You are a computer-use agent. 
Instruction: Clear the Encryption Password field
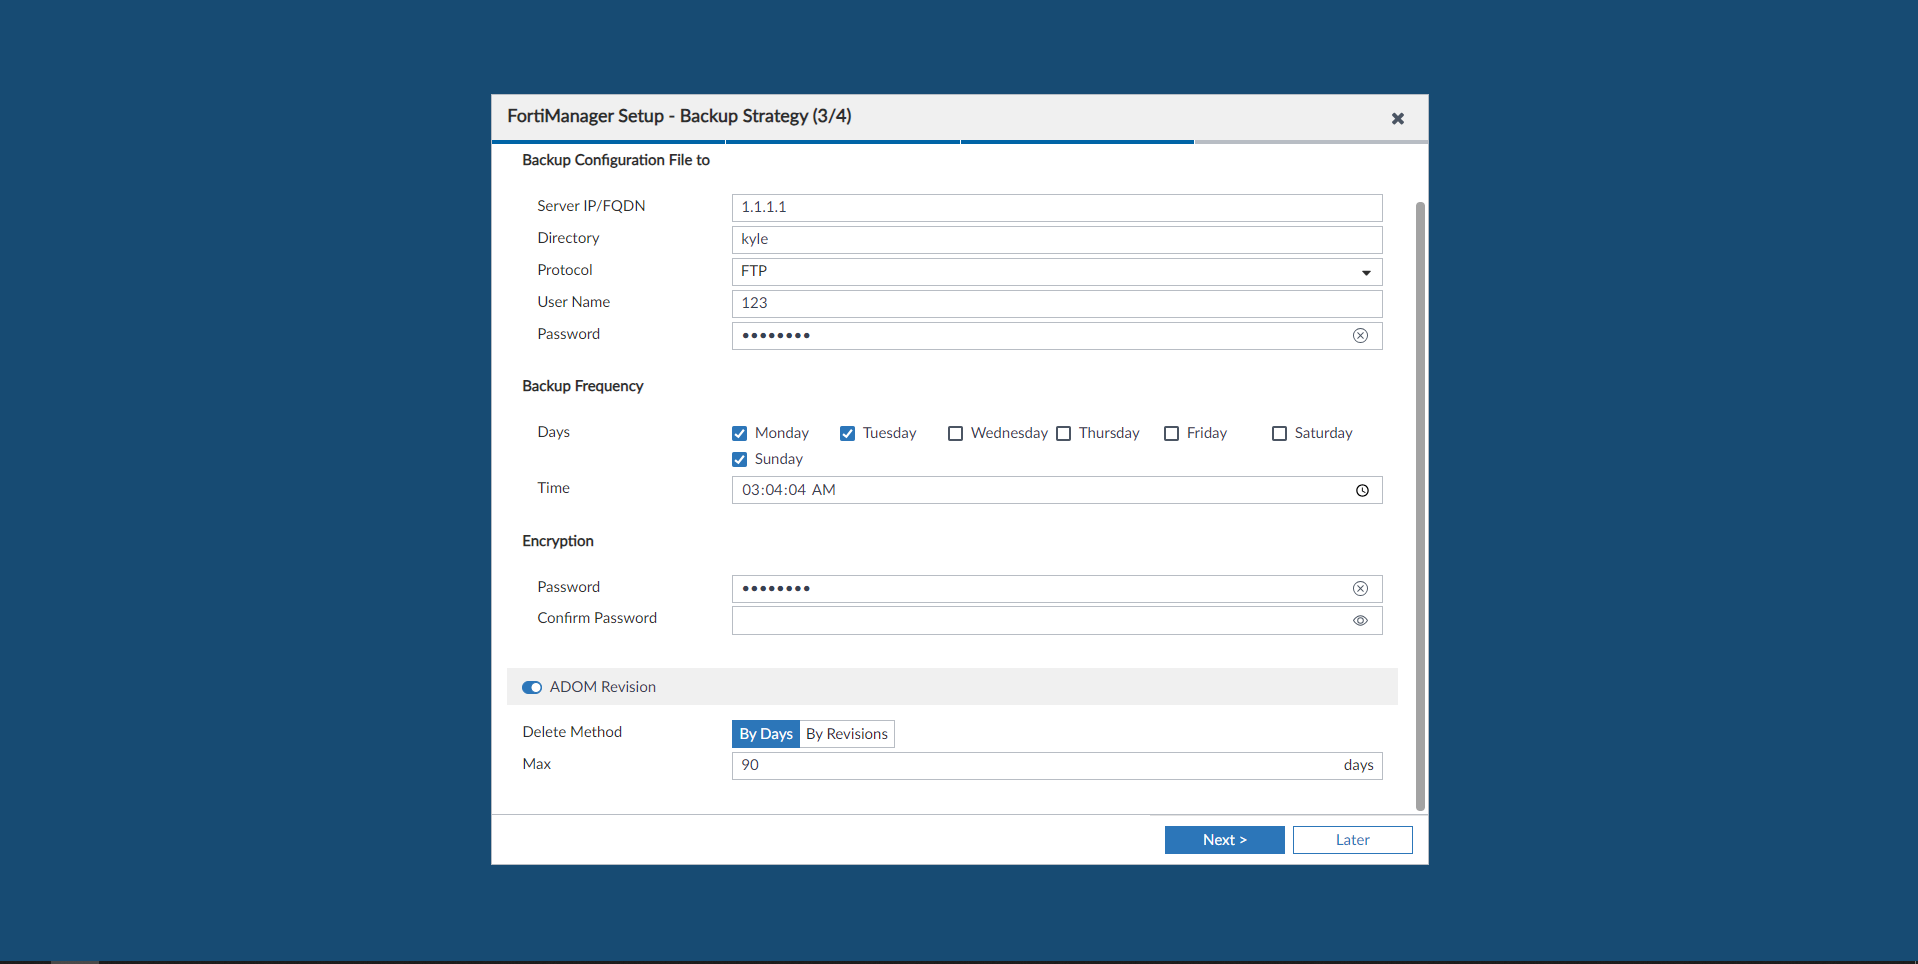pos(1360,588)
